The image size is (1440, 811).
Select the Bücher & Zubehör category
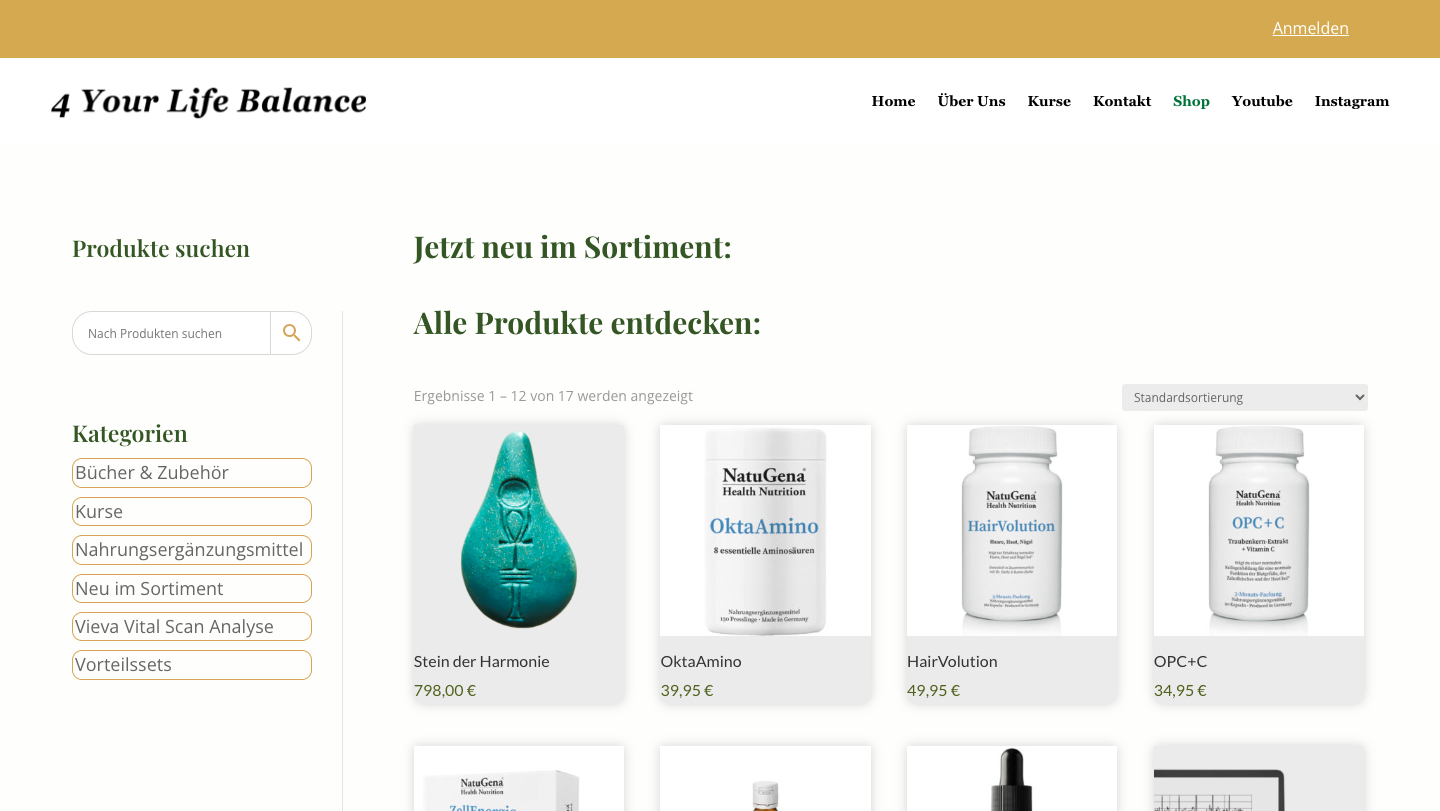point(192,473)
